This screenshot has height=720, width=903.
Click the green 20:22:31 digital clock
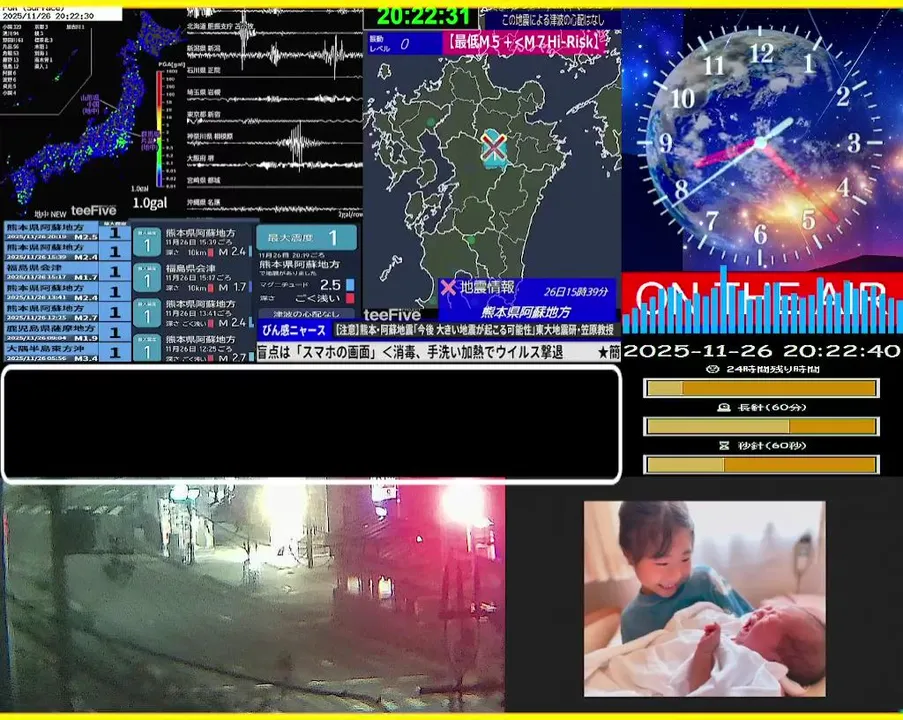click(423, 17)
